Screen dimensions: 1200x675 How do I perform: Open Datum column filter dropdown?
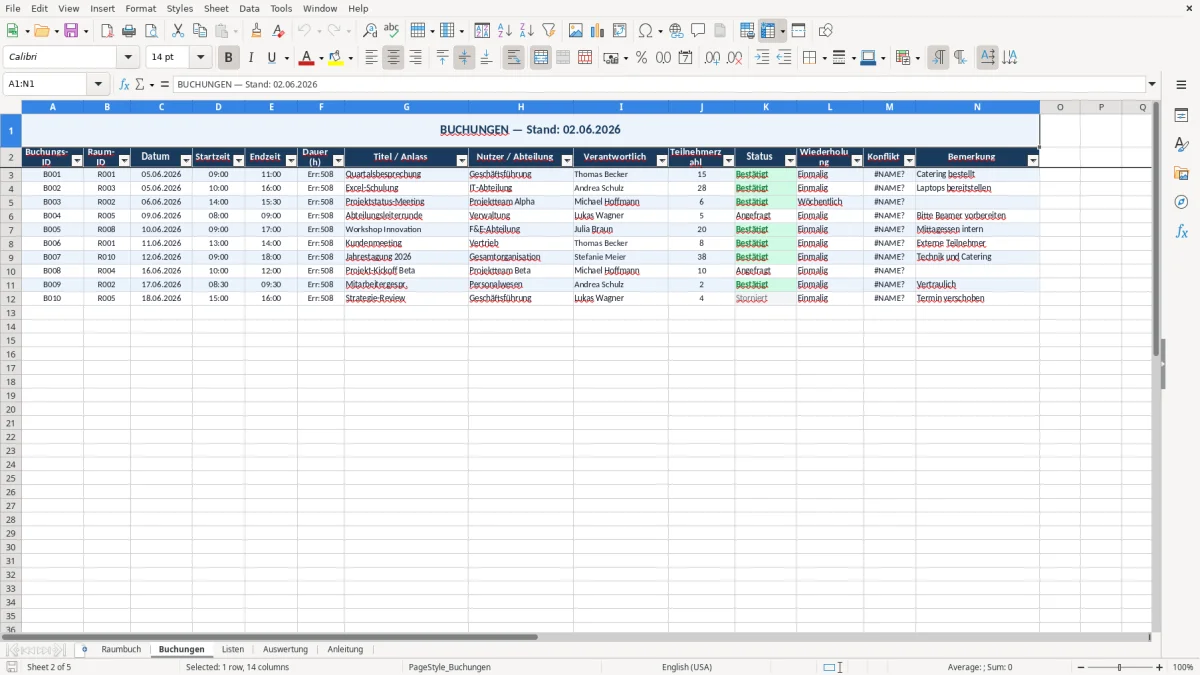tap(186, 161)
